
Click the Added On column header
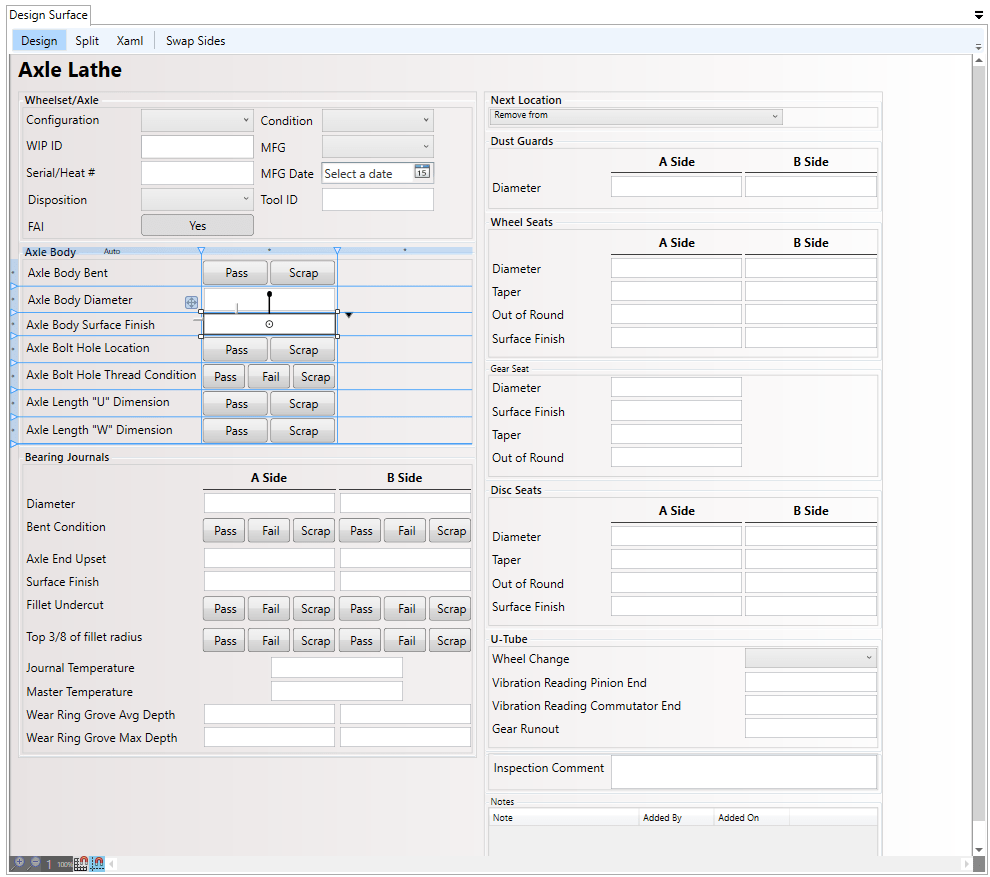(751, 818)
